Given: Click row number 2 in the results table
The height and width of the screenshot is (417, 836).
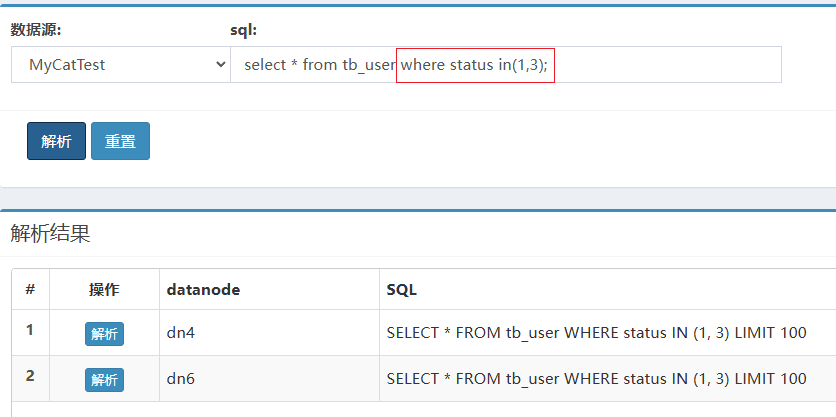Looking at the screenshot, I should tap(30, 375).
